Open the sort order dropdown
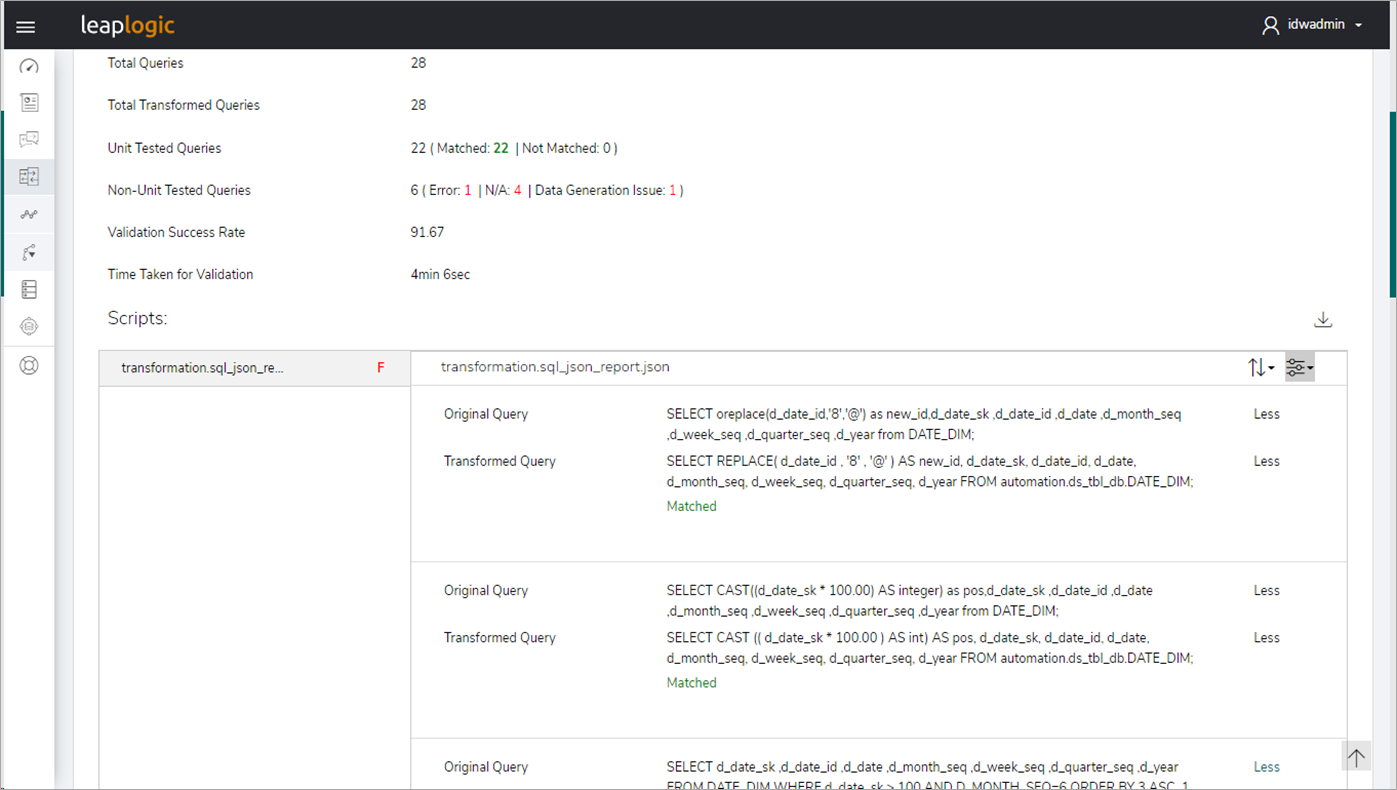This screenshot has height=790, width=1397. (x=1261, y=367)
